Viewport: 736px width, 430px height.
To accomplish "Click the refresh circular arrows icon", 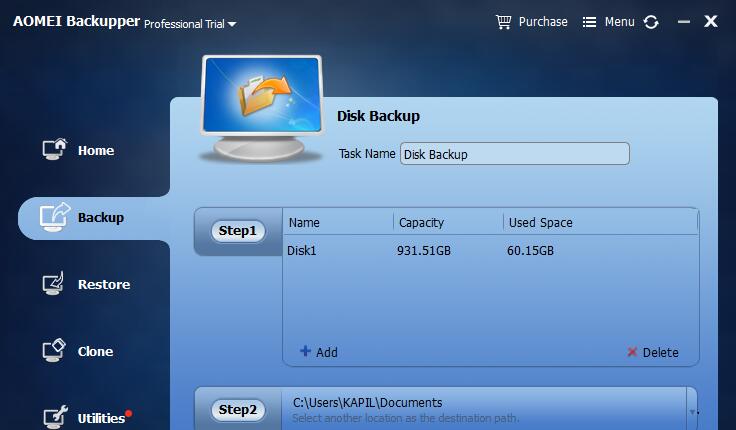I will 651,22.
